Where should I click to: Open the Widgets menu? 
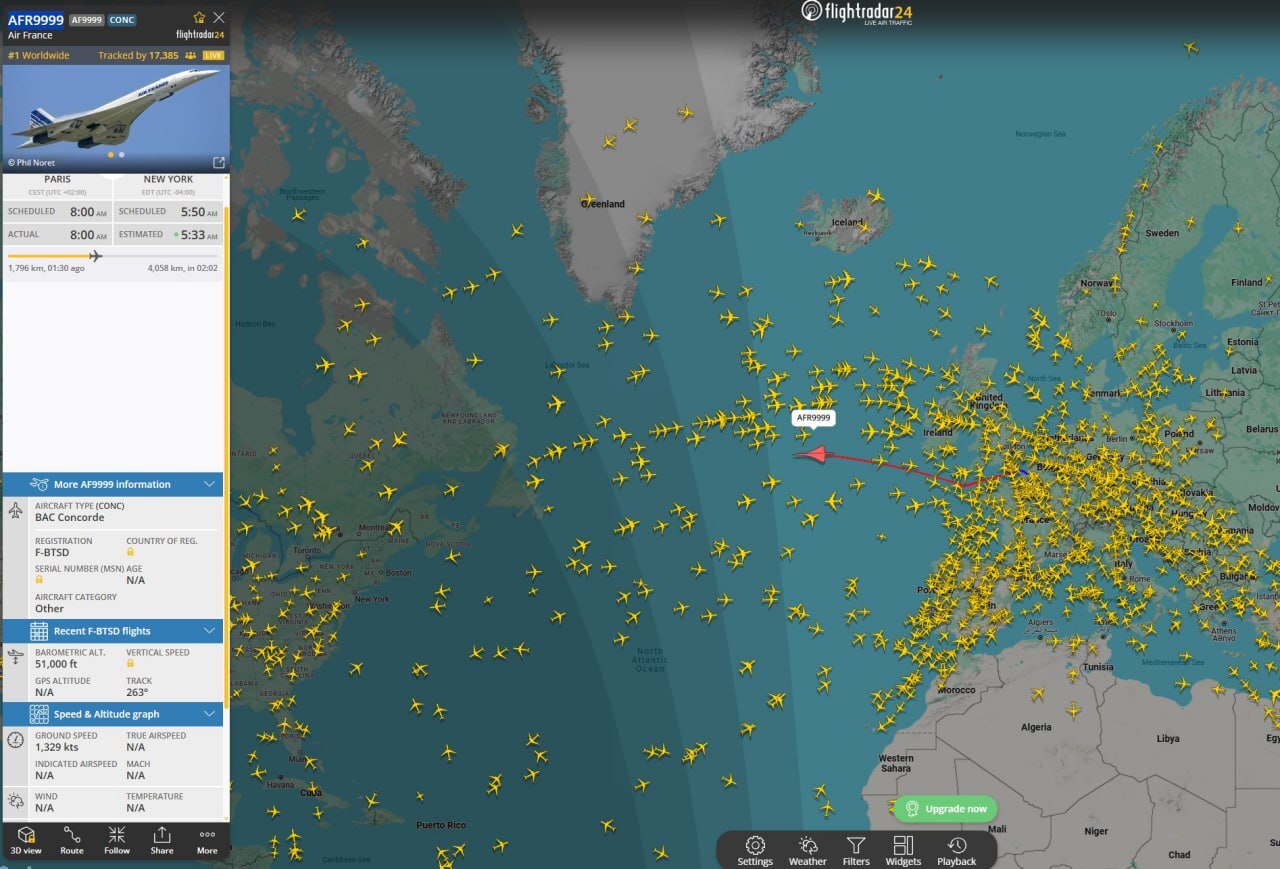(903, 851)
